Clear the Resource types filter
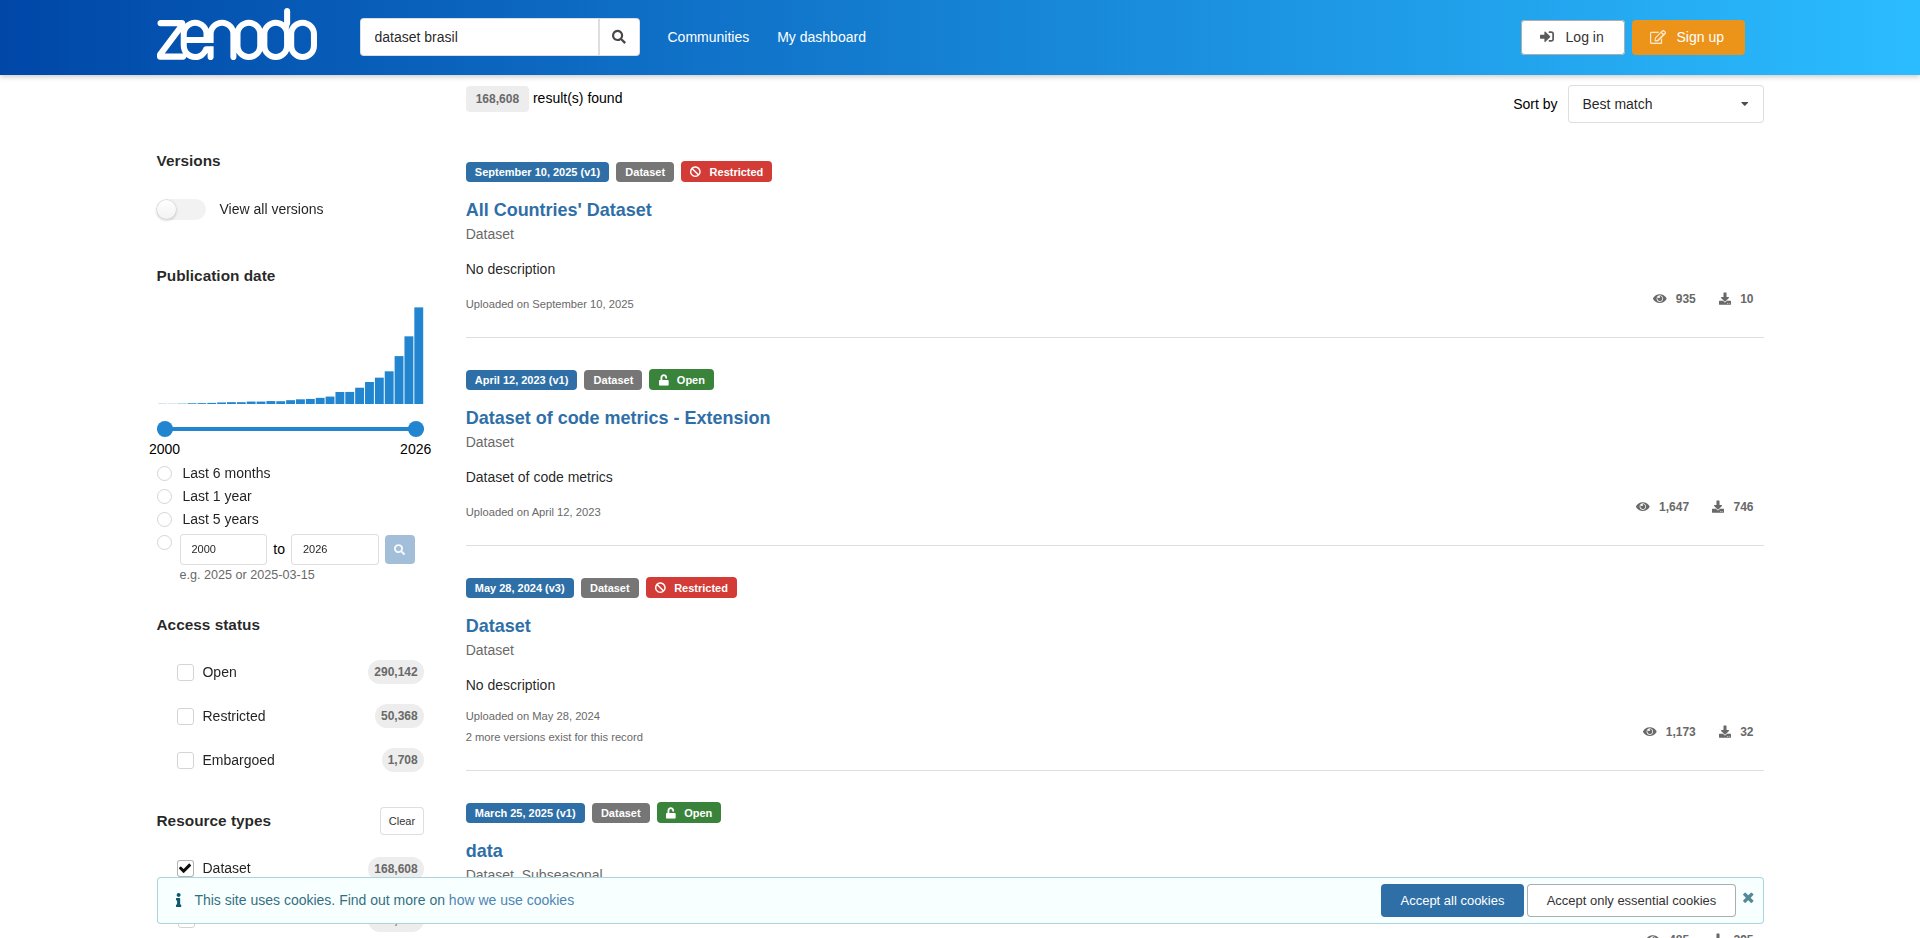Image resolution: width=1920 pixels, height=938 pixels. point(402,821)
